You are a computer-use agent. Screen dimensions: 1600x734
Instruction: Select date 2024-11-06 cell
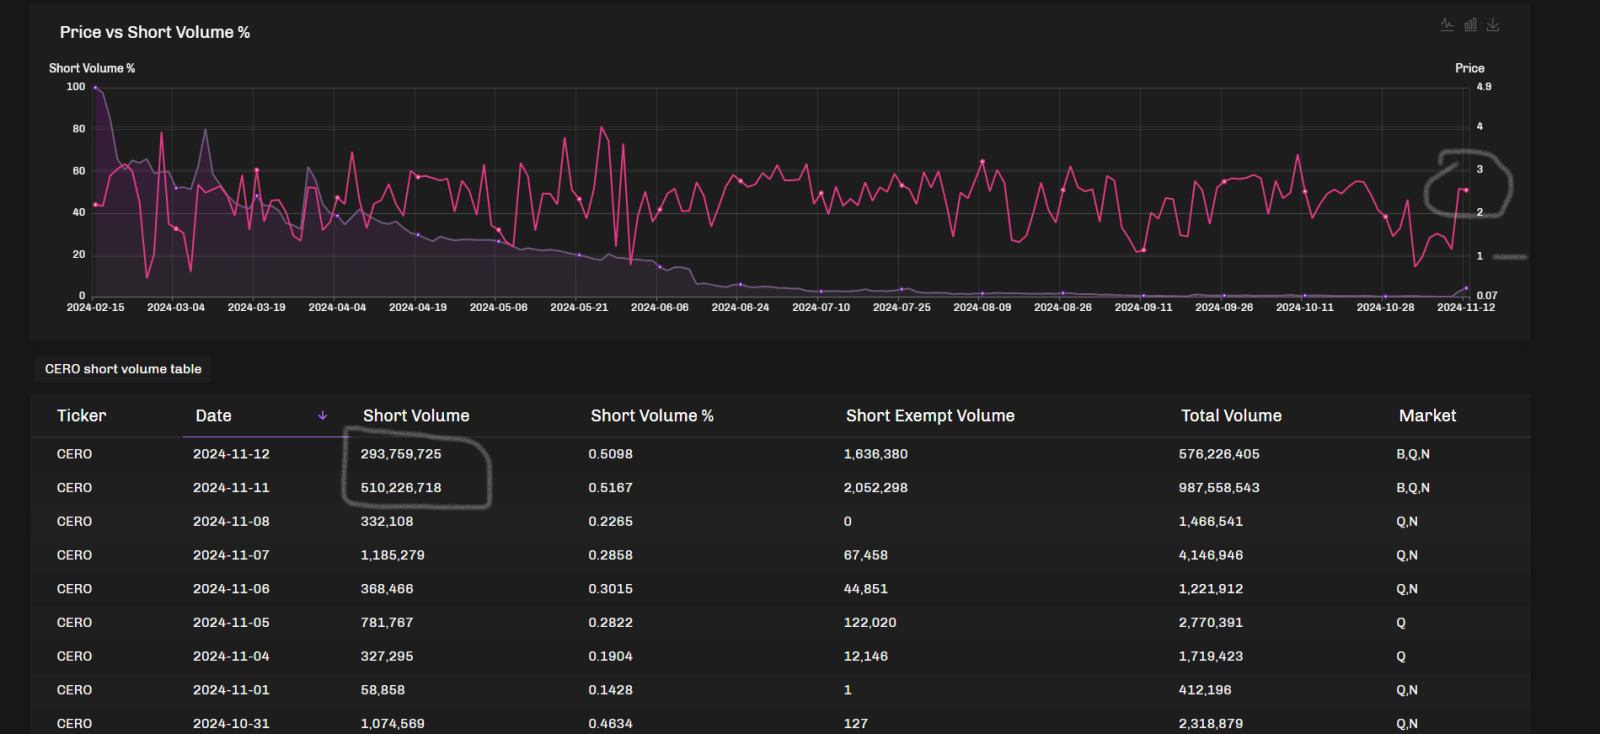tap(231, 589)
